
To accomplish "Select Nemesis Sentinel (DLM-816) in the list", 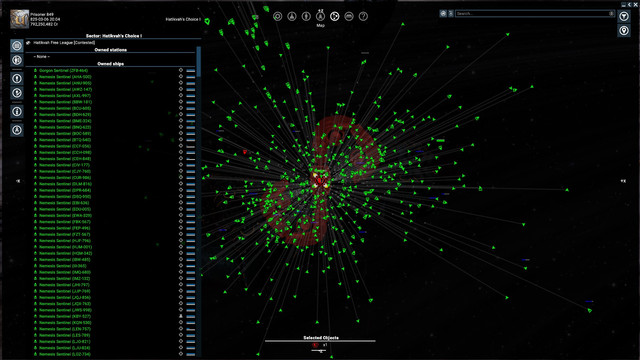I will pyautogui.click(x=65, y=184).
